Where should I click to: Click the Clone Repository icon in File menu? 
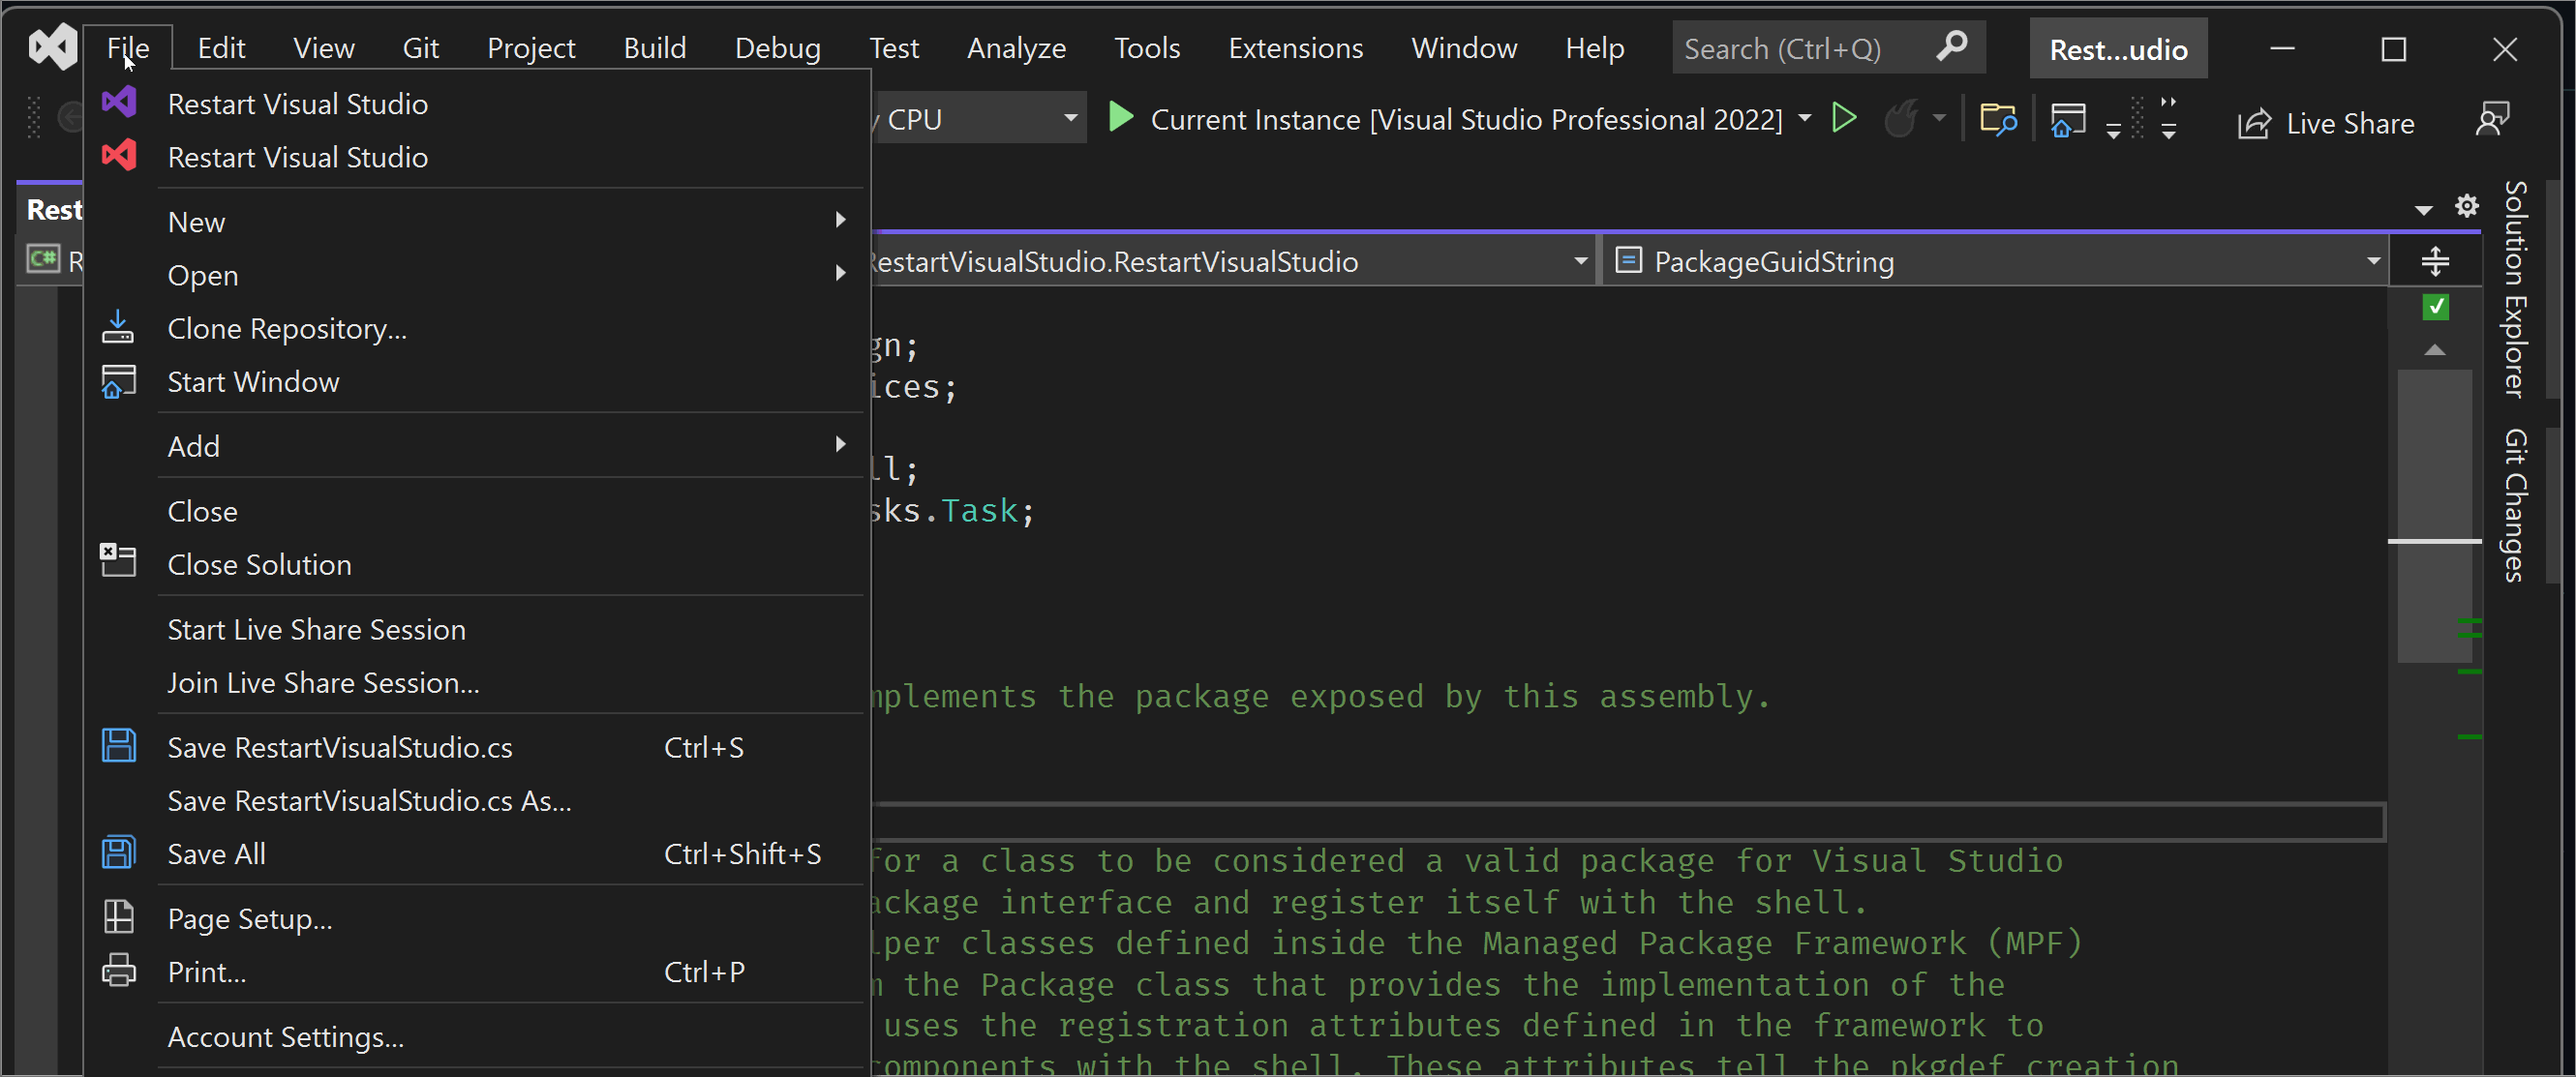click(x=119, y=327)
